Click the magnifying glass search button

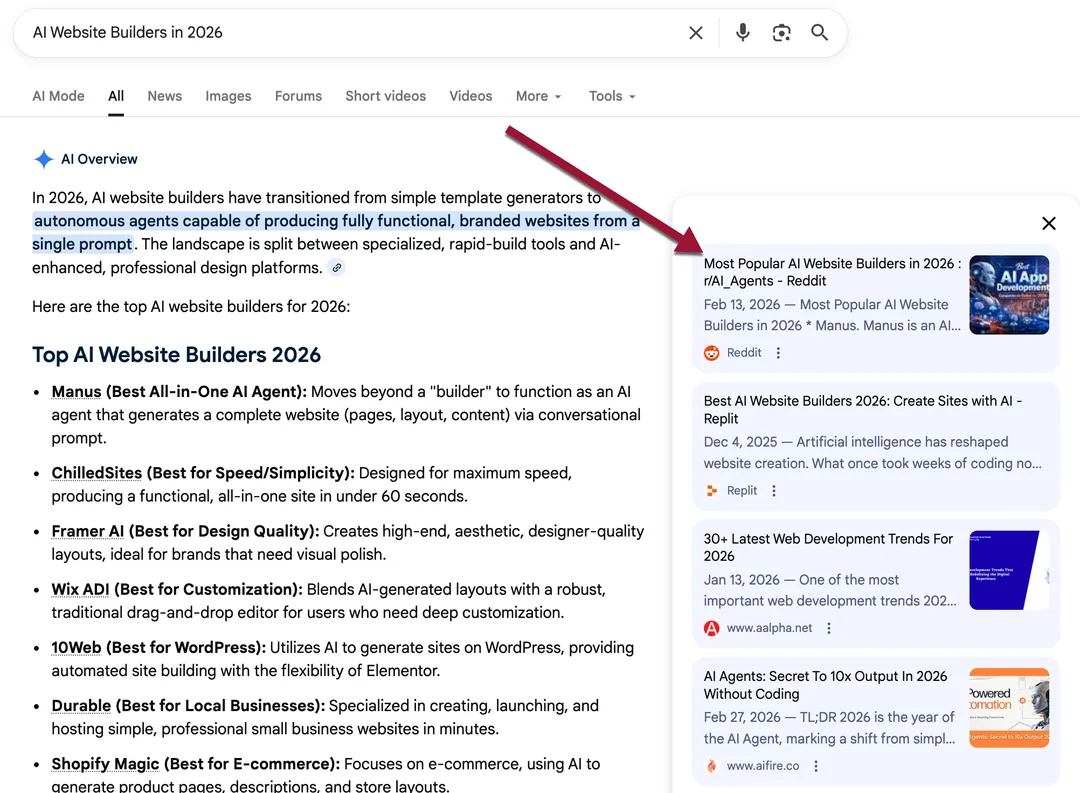coord(819,33)
